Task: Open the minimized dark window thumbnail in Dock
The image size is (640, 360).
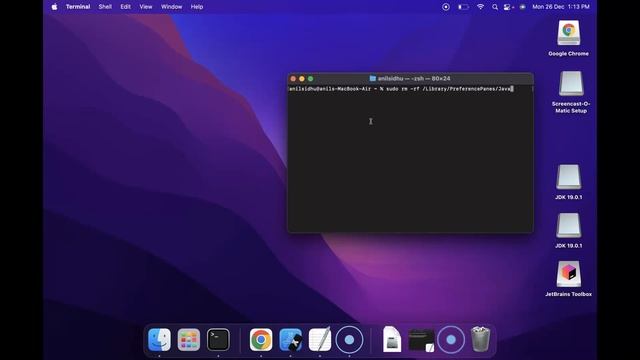Action: (421, 340)
